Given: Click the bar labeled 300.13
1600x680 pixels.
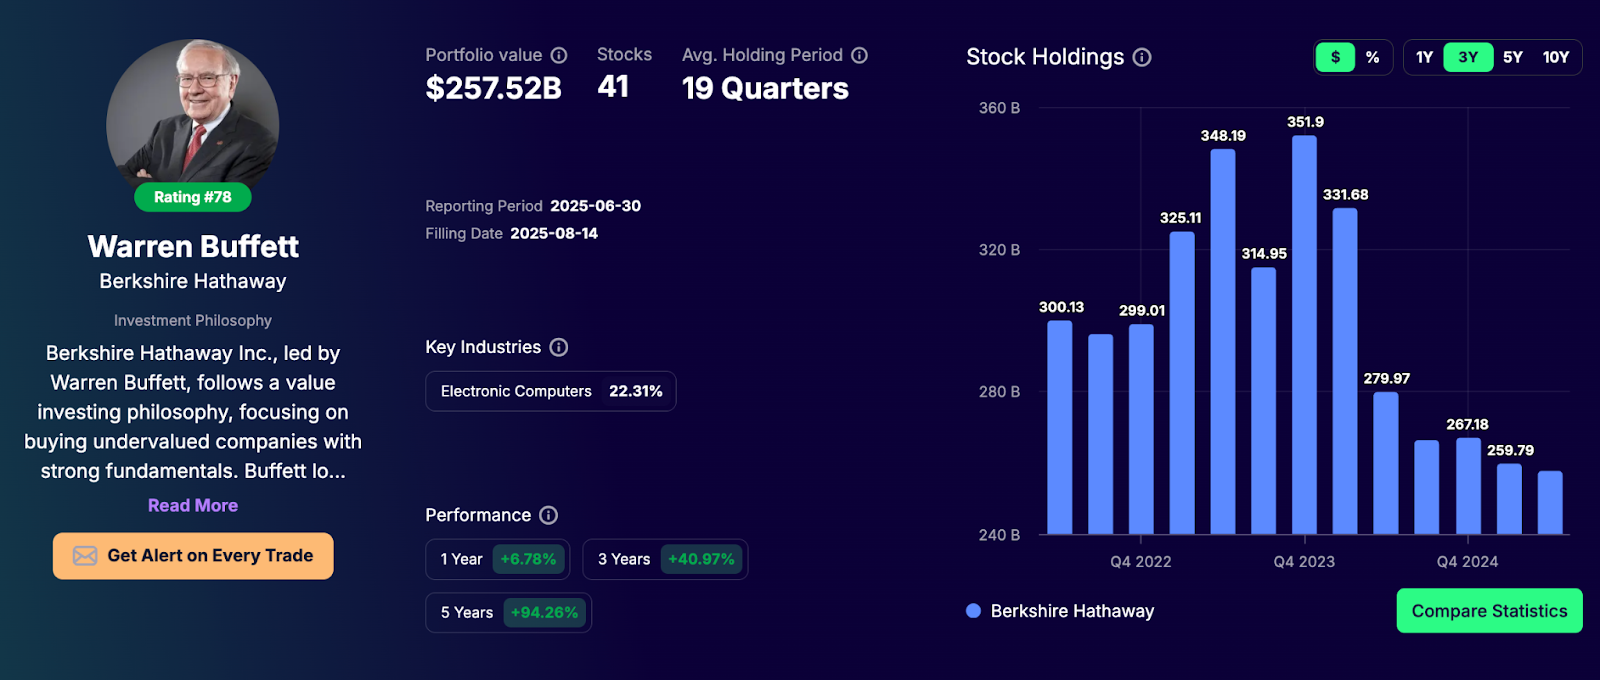Looking at the screenshot, I should (1060, 427).
